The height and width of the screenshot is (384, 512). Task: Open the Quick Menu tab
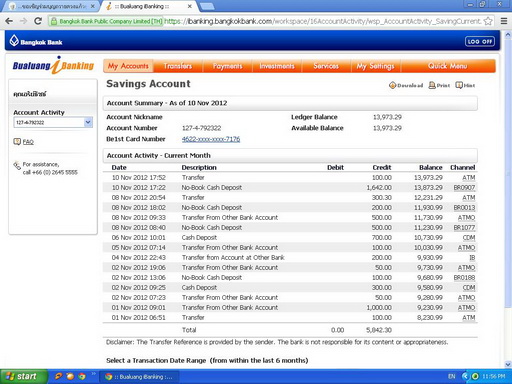[x=448, y=66]
